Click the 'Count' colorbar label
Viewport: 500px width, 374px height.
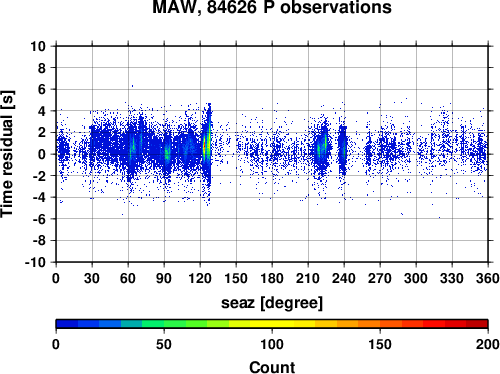(272, 367)
